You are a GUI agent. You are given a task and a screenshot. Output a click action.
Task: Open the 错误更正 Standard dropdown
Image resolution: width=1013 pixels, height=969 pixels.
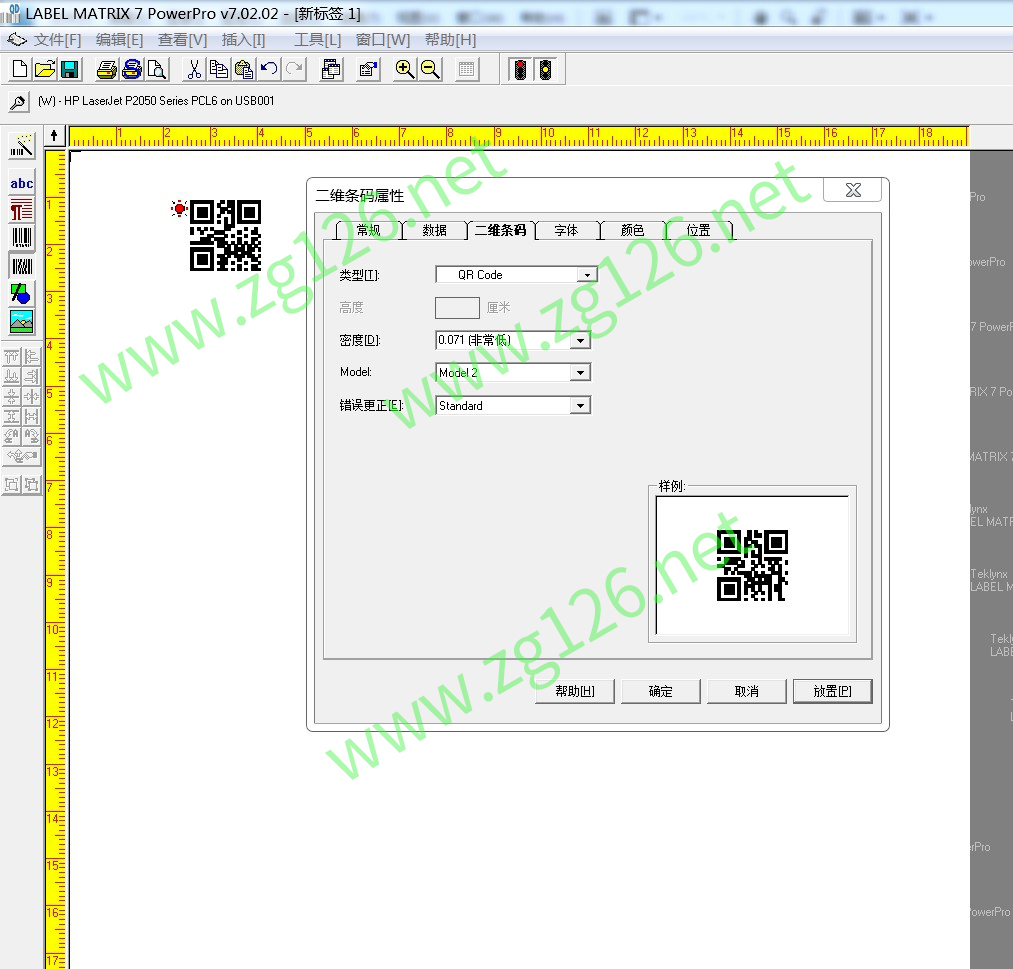coord(580,406)
